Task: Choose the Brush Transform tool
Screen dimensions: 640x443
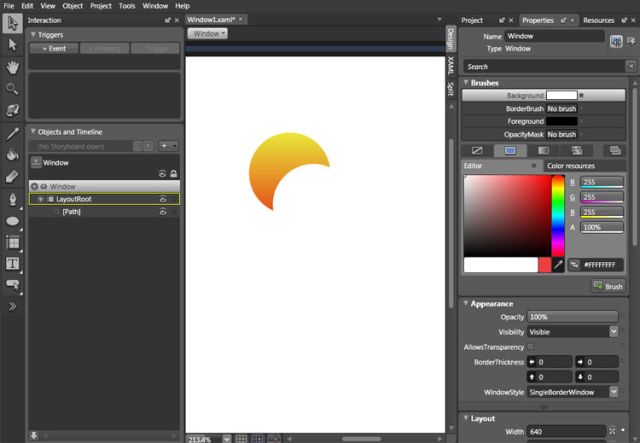Action: coord(12,176)
